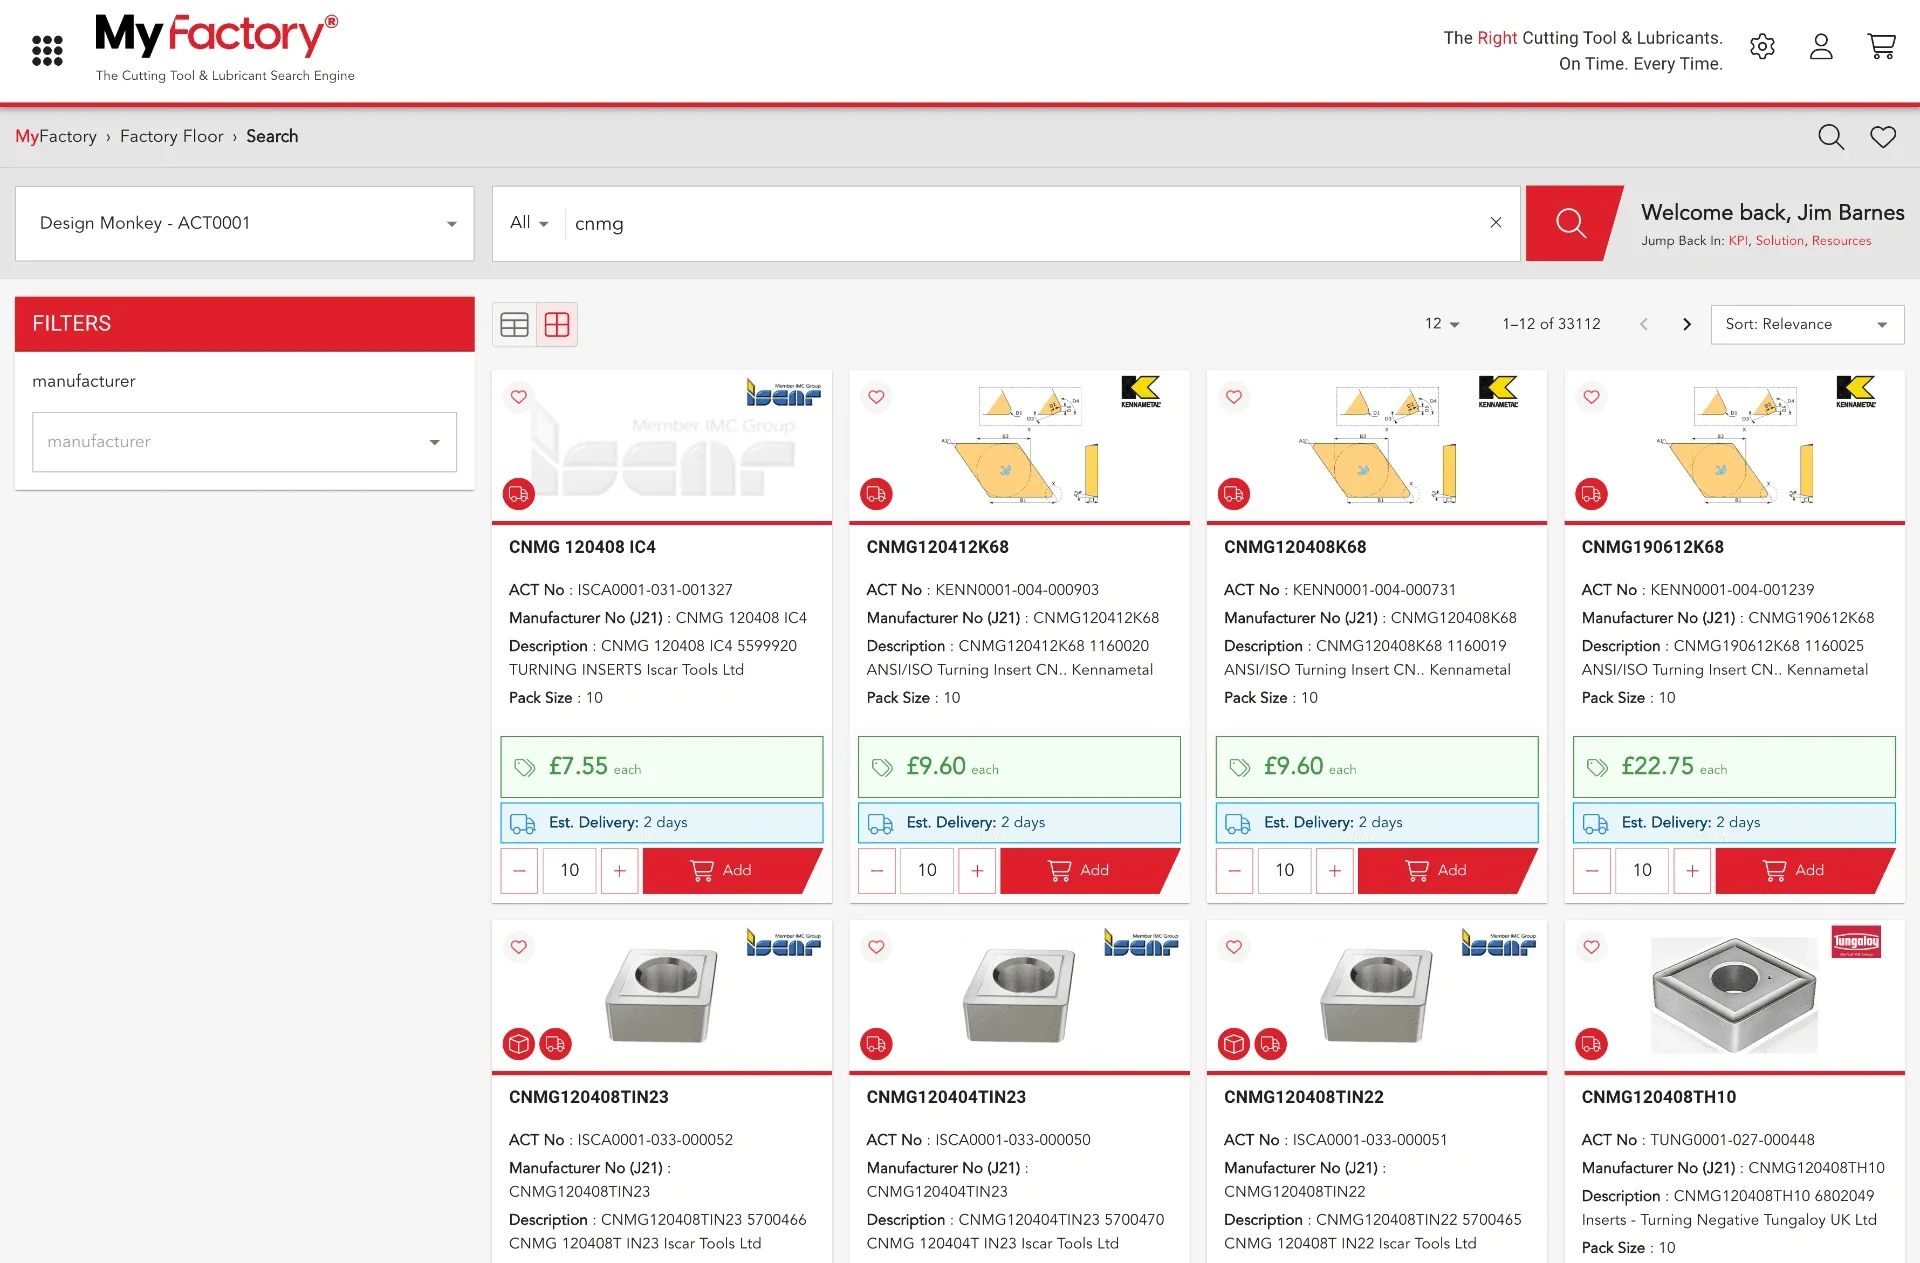Open the Sort: Relevance dropdown
Image resolution: width=1920 pixels, height=1263 pixels.
[x=1807, y=324]
